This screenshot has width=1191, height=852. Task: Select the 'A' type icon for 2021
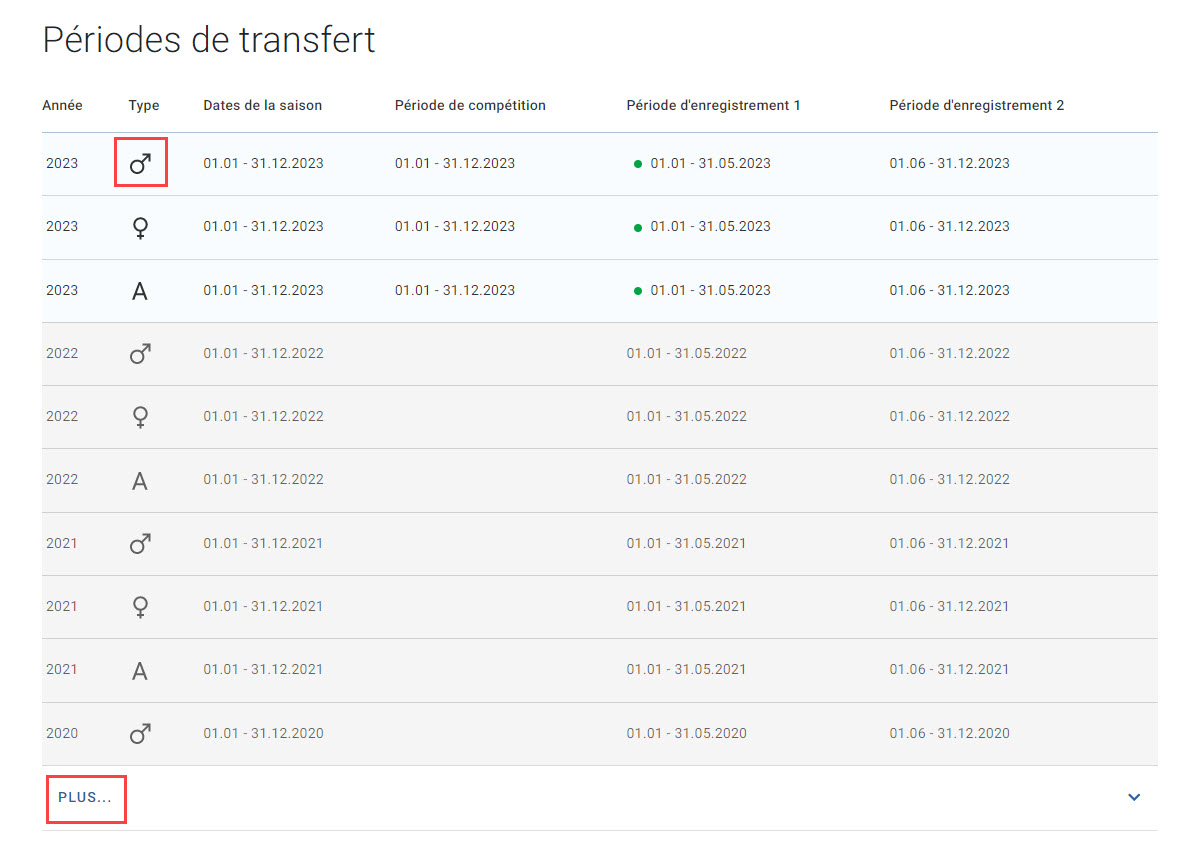[x=140, y=671]
